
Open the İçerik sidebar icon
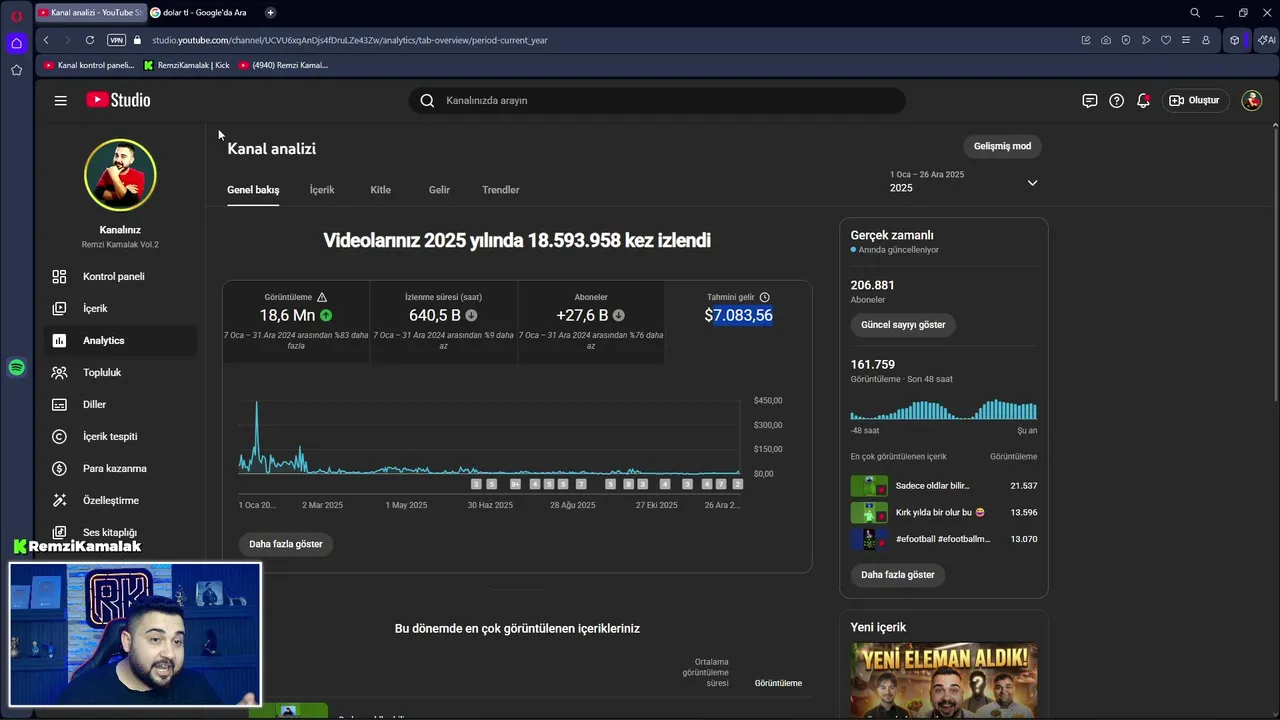coord(60,308)
